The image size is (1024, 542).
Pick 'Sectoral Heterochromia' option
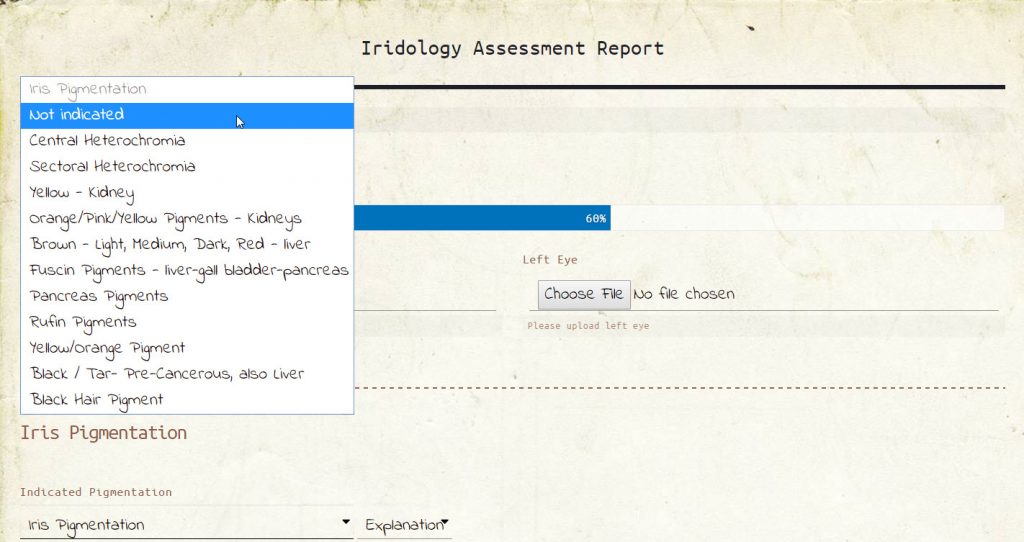point(187,167)
